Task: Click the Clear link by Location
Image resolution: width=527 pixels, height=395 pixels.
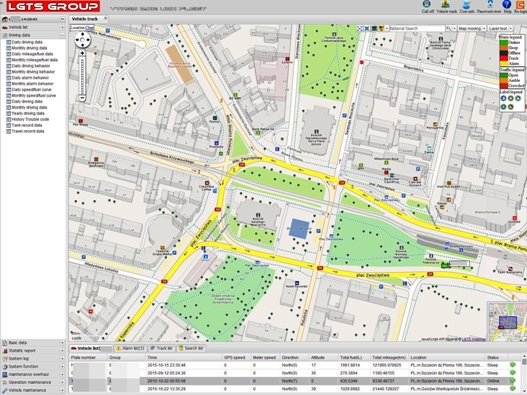Action: 90,28
